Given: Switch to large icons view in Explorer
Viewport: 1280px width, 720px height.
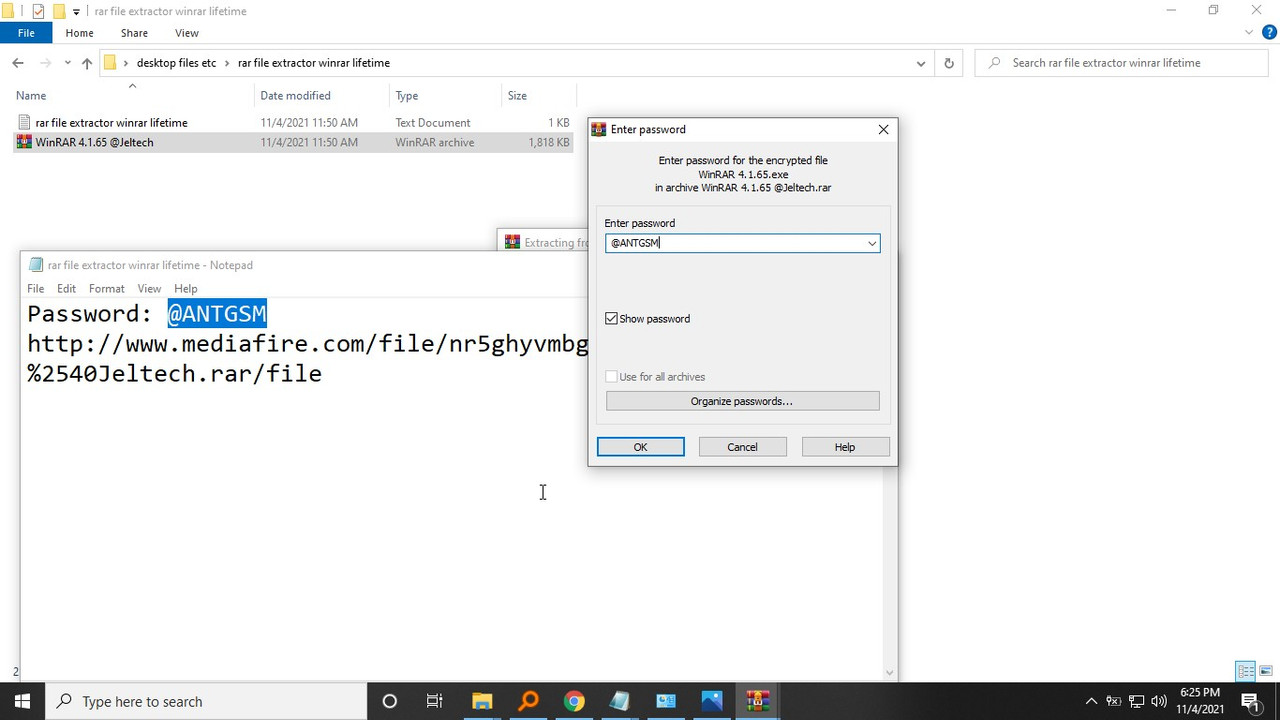Looking at the screenshot, I should (1266, 671).
